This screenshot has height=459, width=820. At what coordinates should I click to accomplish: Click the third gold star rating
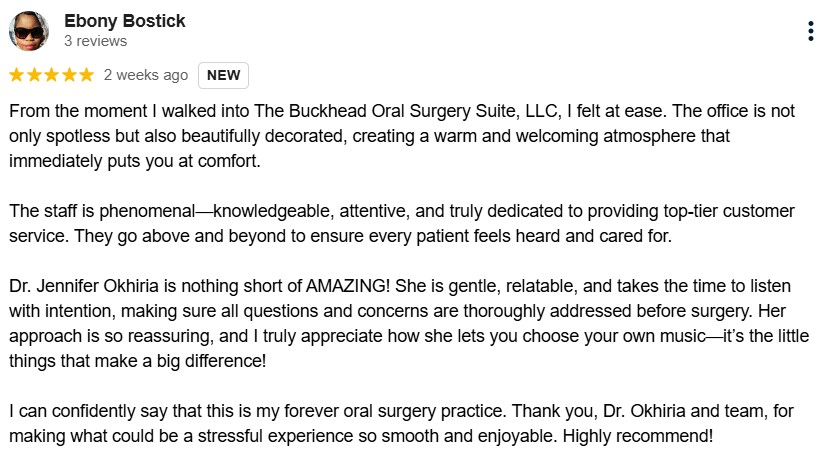51,75
